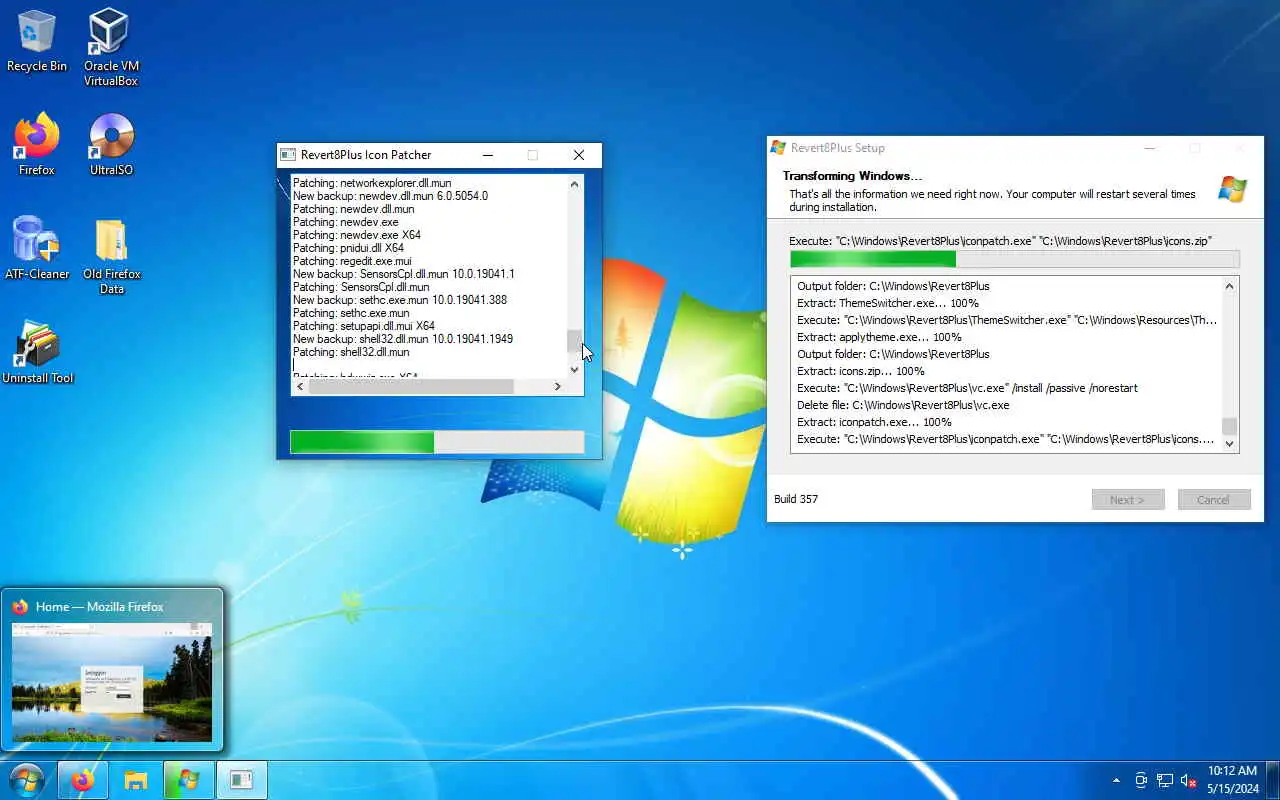This screenshot has height=800, width=1280.
Task: Click the Icon Patcher log scroll-down arrow
Action: [575, 369]
